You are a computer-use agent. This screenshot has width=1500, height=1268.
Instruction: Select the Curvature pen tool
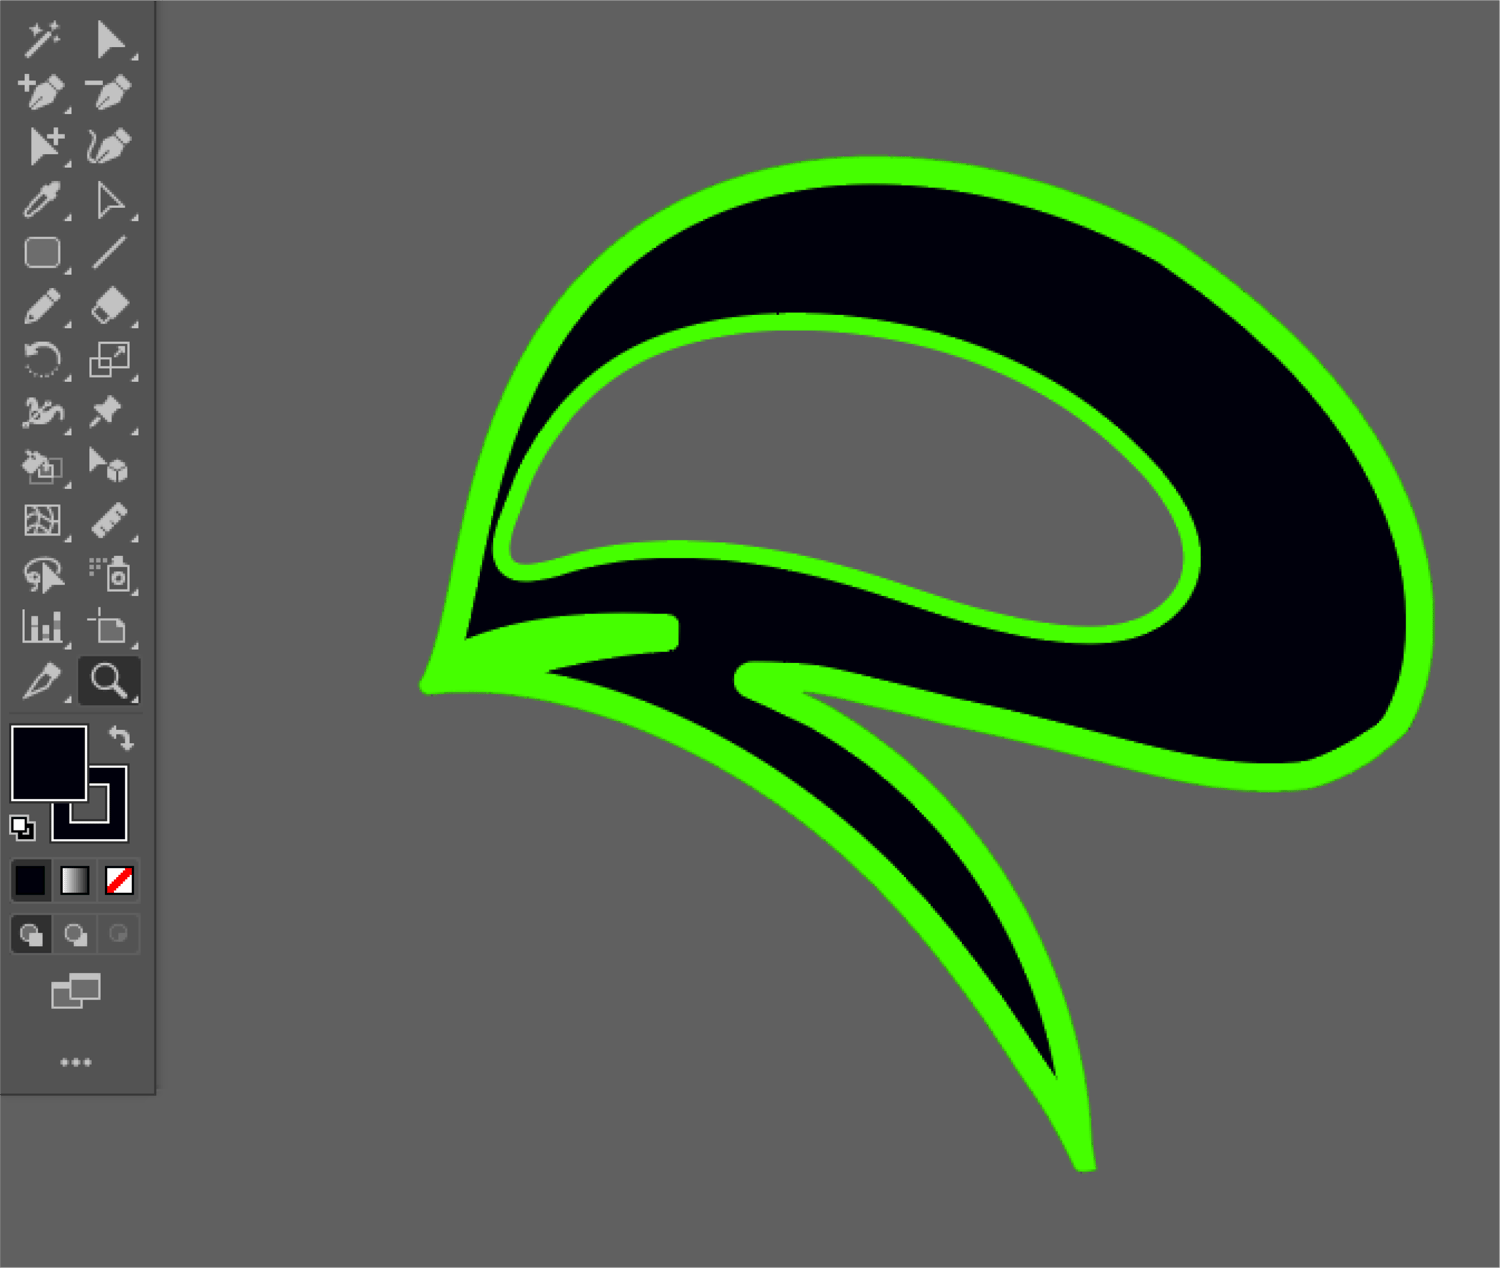point(110,147)
